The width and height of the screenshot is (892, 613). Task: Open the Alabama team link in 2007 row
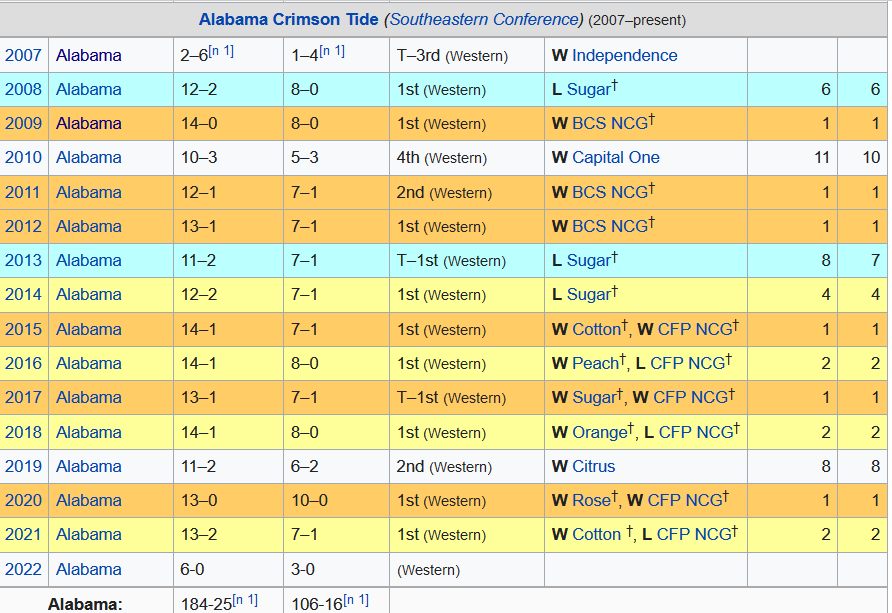(89, 55)
